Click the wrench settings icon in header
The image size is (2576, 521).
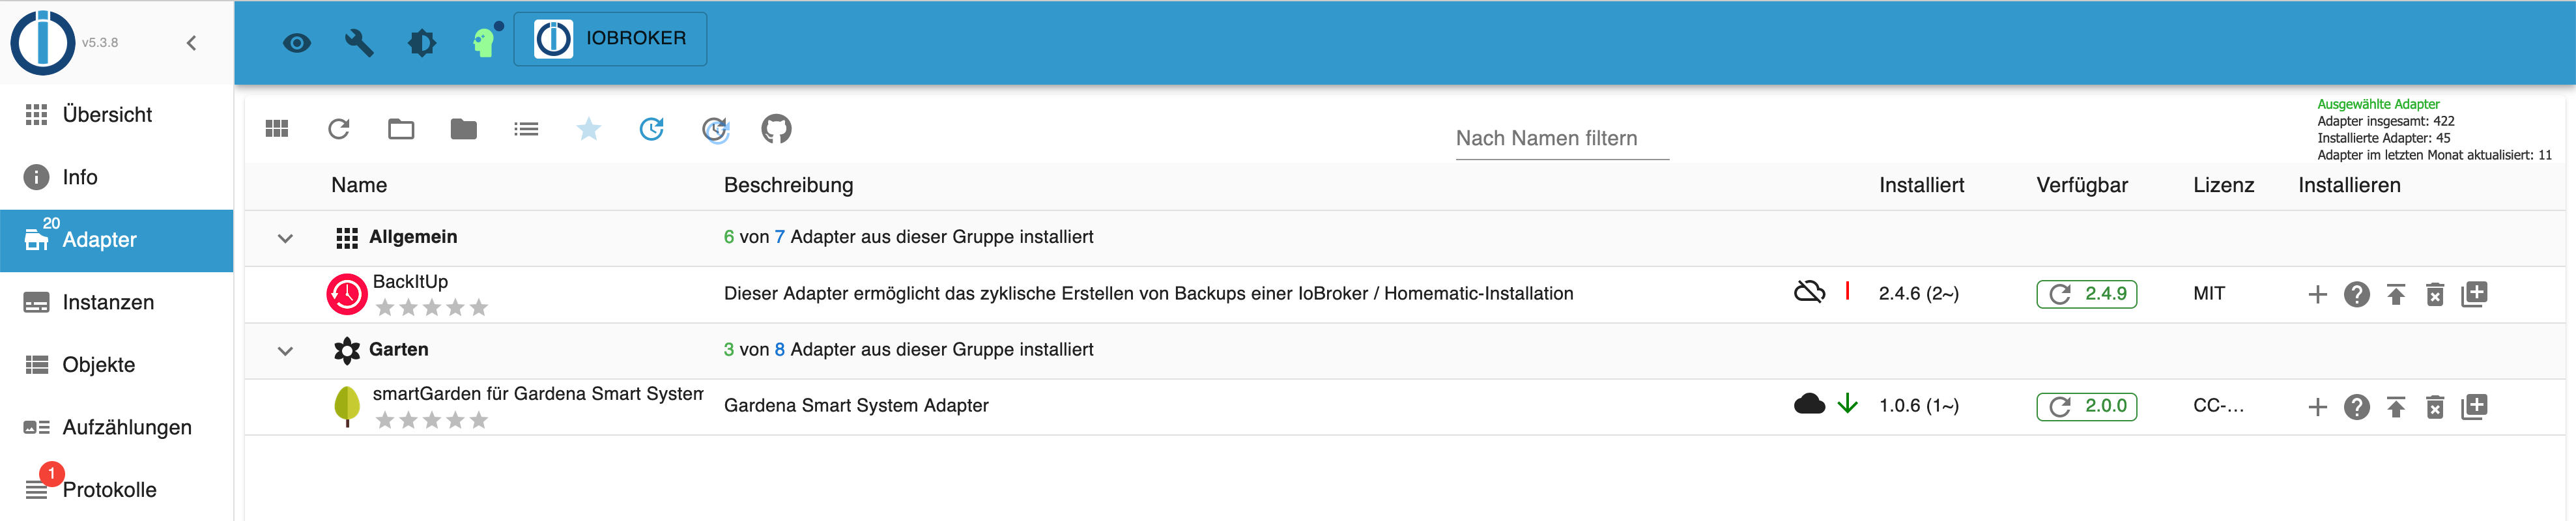(359, 43)
